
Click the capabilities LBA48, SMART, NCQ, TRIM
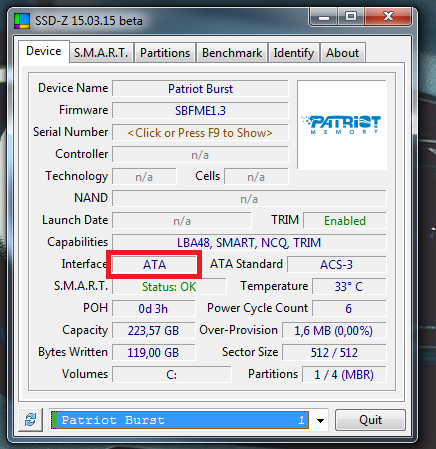coord(249,243)
